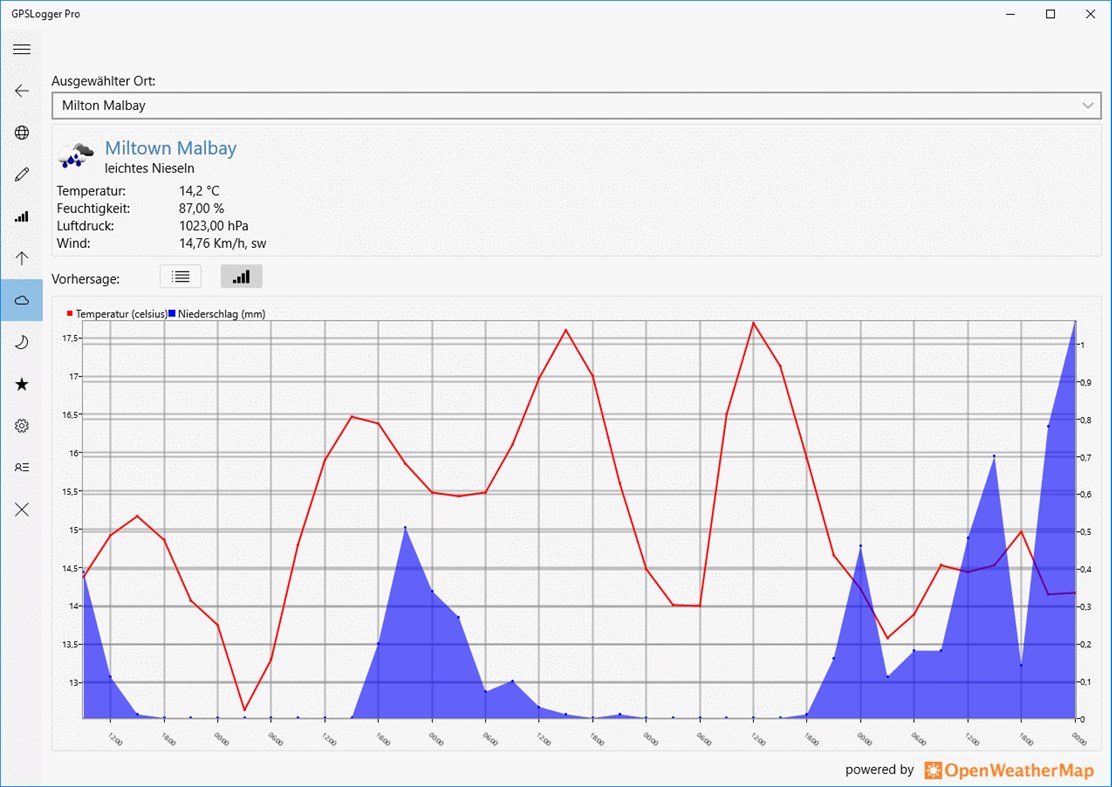
Task: Open the hamburger navigation menu
Action: click(x=21, y=48)
